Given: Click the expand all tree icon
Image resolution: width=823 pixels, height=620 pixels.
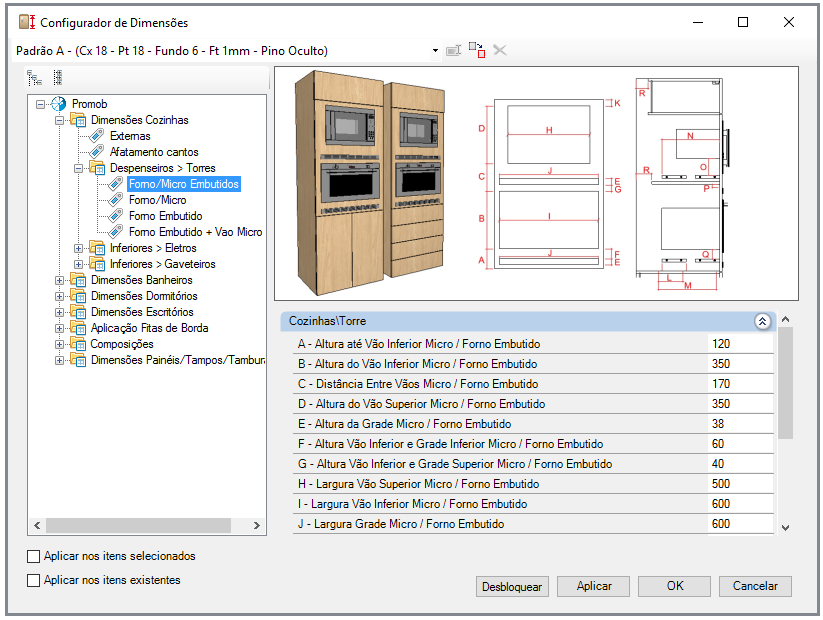Looking at the screenshot, I should (x=35, y=78).
